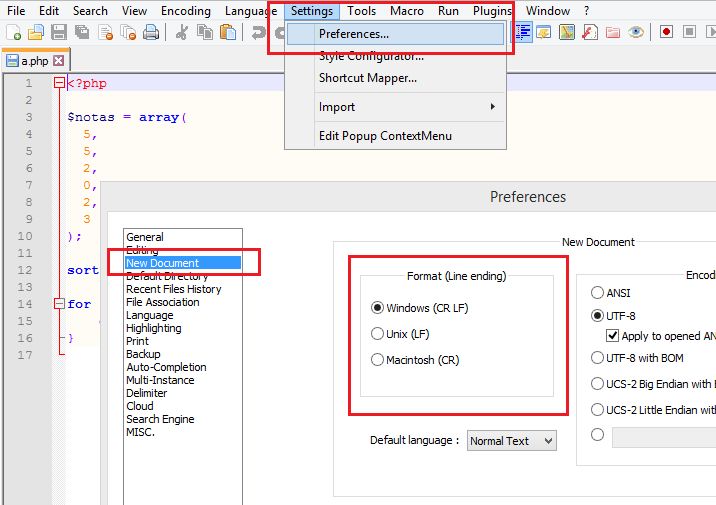Viewport: 716px width, 505px height.
Task: Choose Edit Popup ContextMenu entry
Action: click(385, 136)
